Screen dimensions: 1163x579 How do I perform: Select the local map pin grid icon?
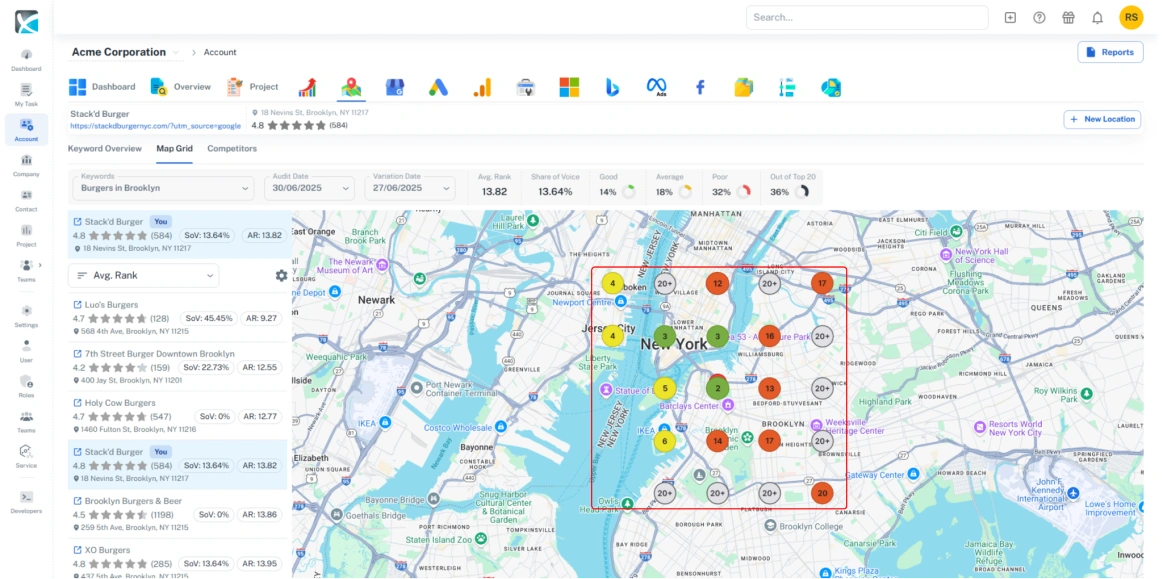coord(351,87)
